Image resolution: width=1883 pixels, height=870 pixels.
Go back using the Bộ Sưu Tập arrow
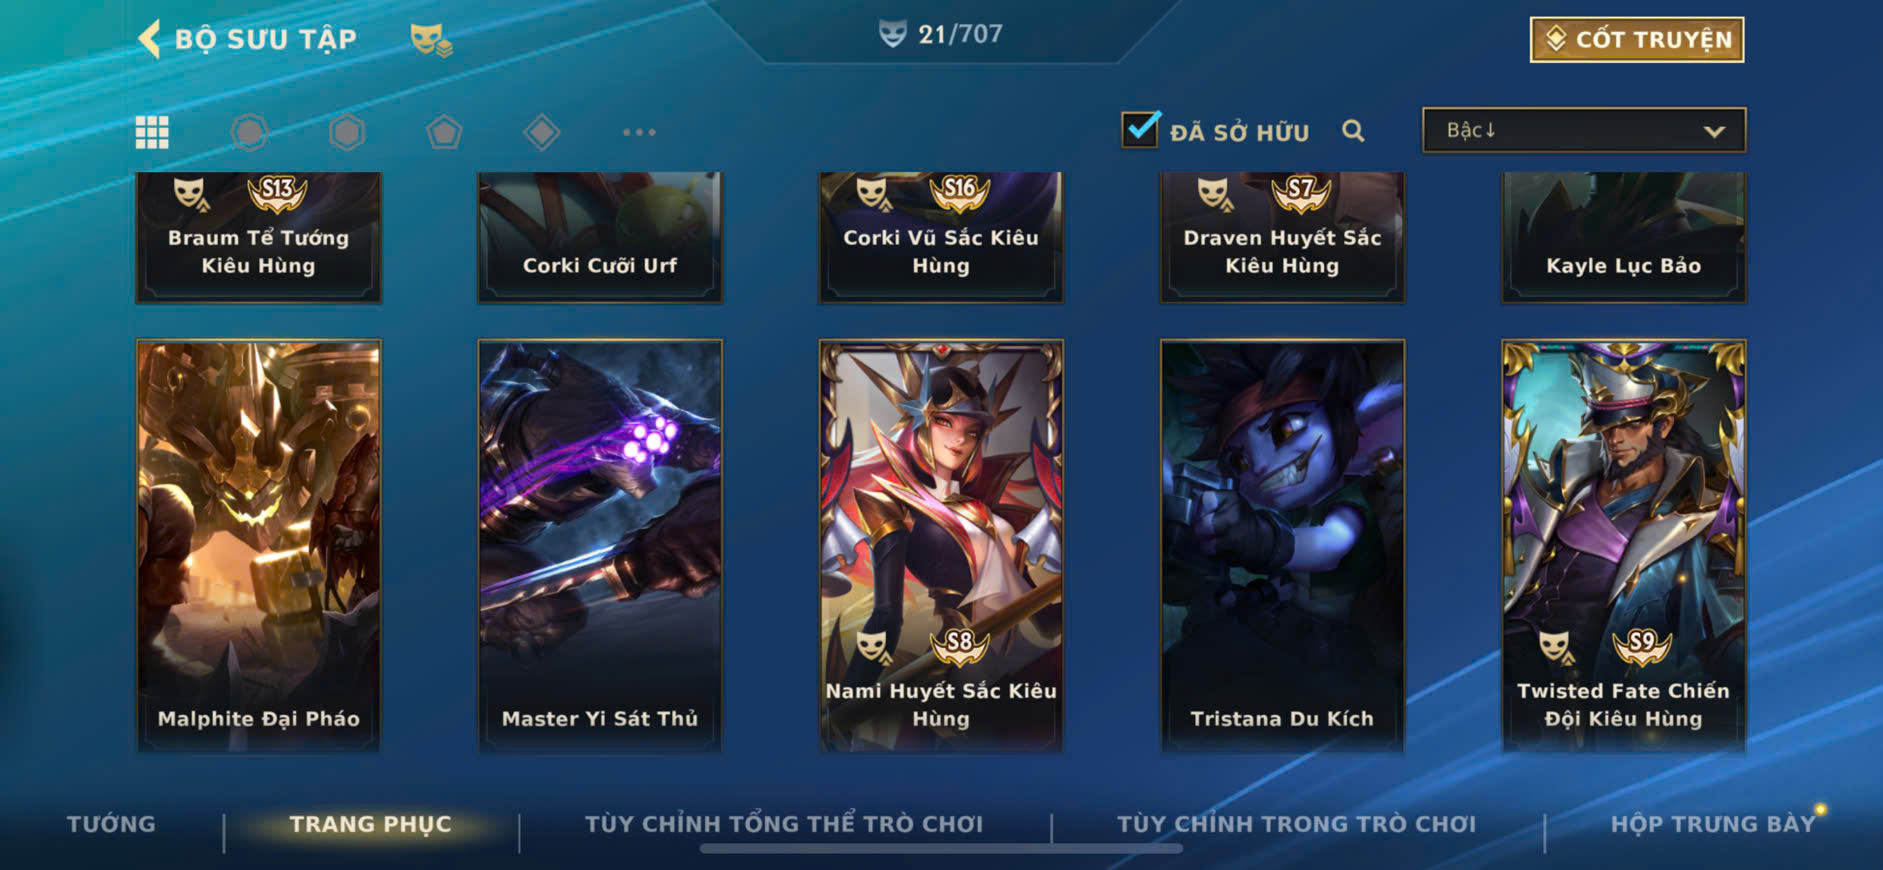tap(149, 39)
